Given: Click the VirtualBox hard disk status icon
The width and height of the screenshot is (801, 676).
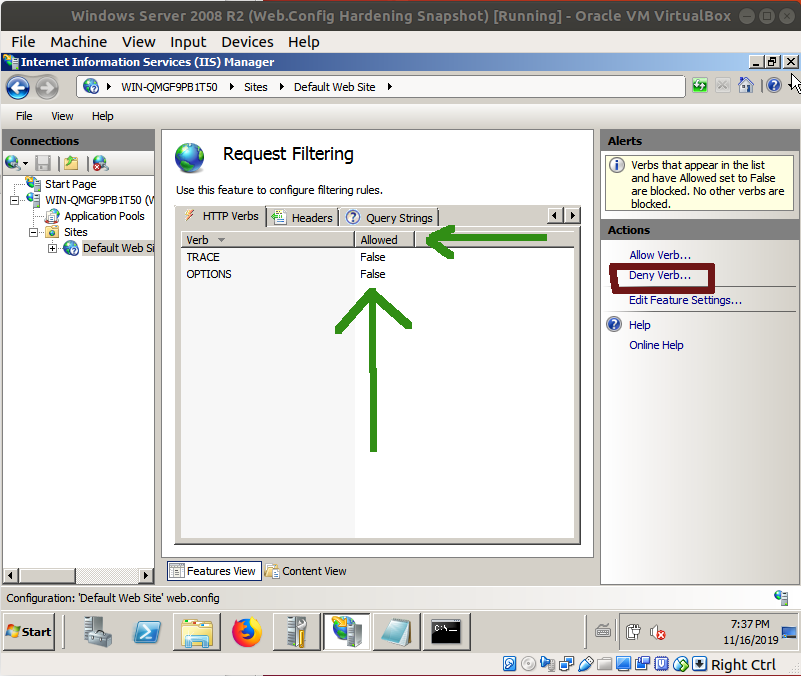Looking at the screenshot, I should pos(509,664).
